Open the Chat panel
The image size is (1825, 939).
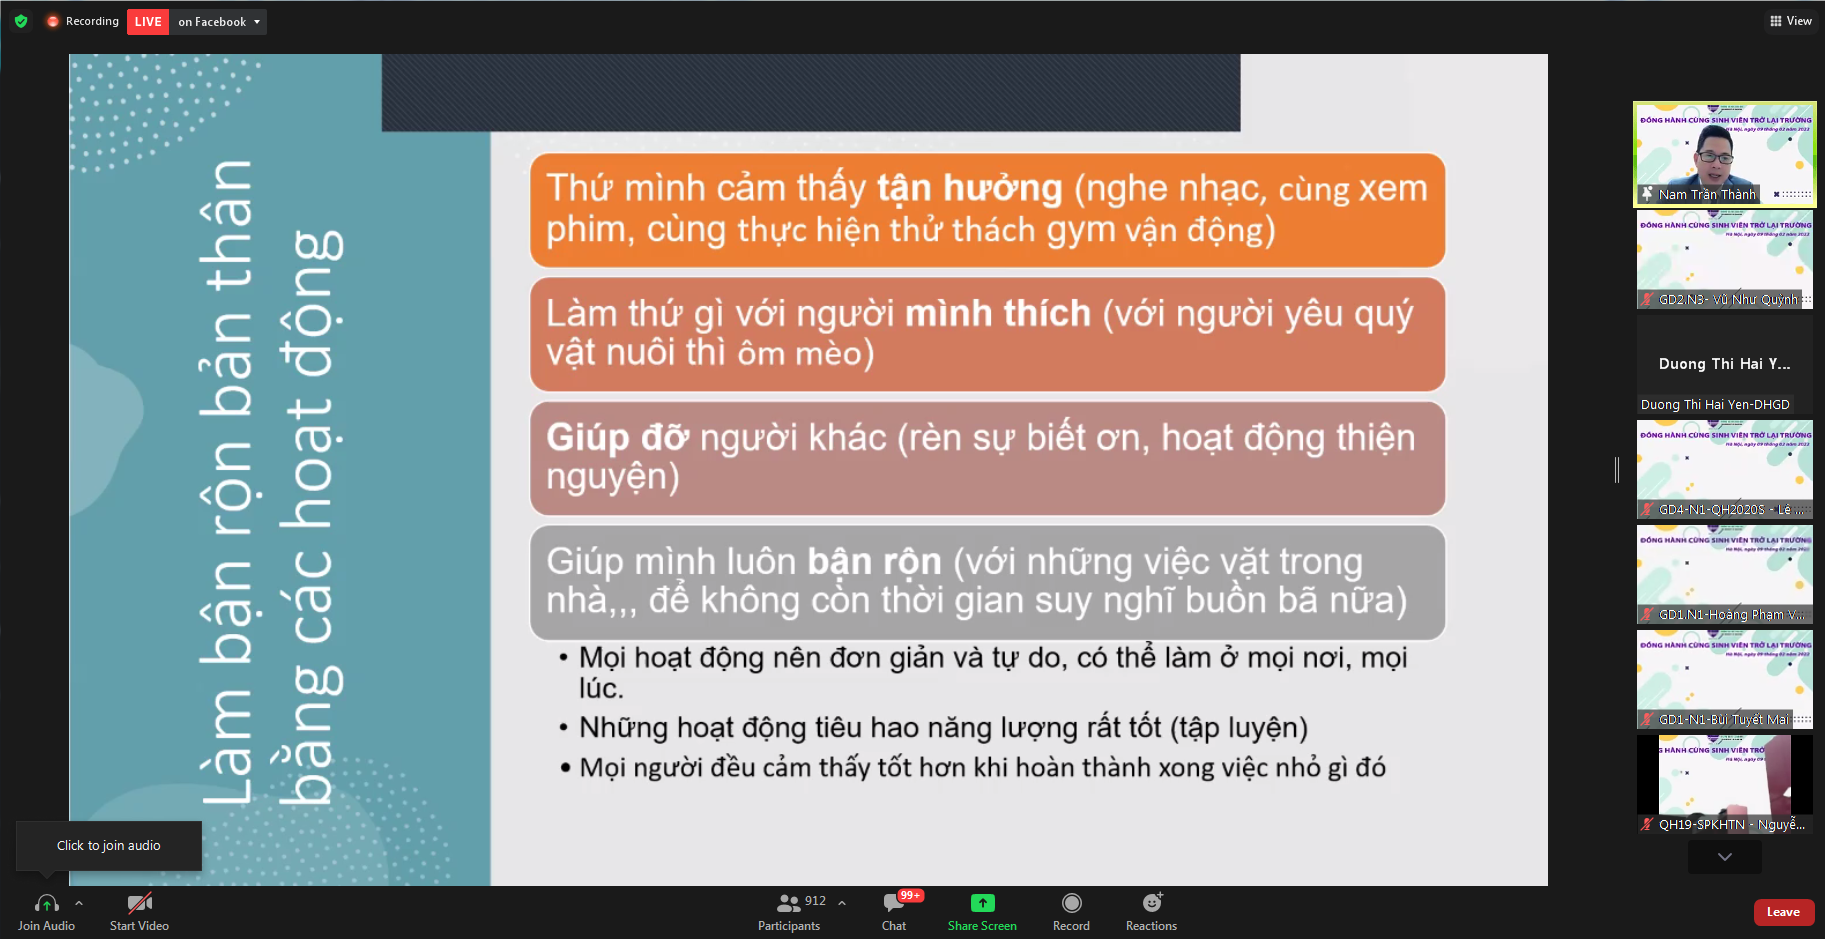[893, 904]
